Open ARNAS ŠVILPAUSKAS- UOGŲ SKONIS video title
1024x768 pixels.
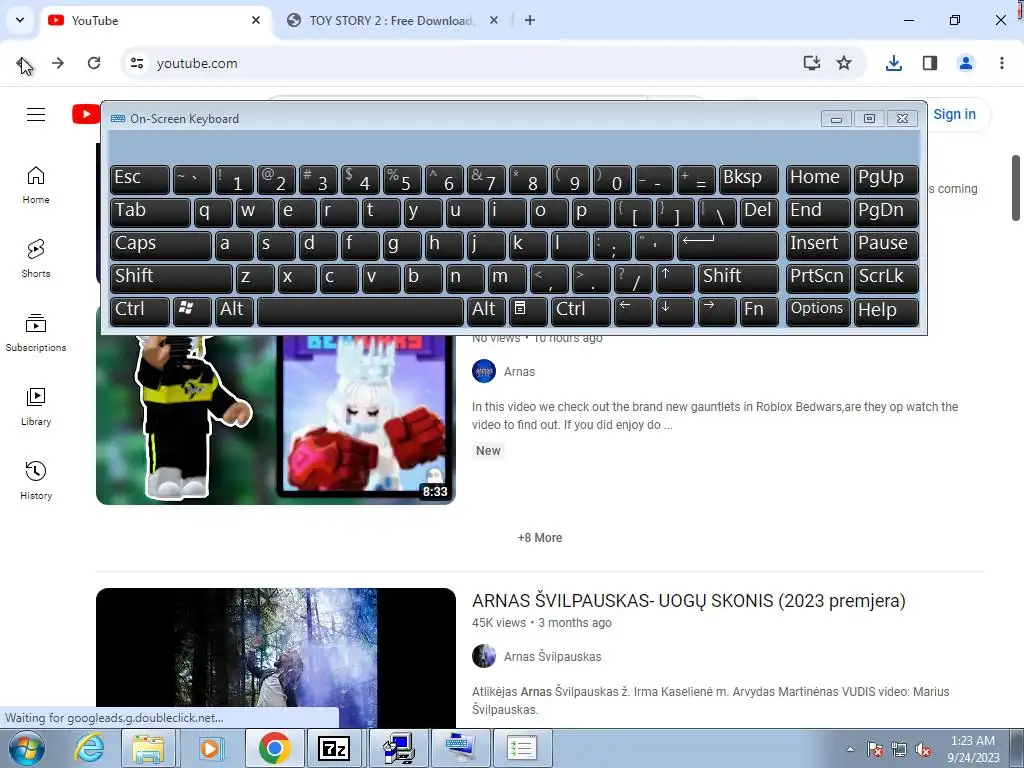[688, 600]
